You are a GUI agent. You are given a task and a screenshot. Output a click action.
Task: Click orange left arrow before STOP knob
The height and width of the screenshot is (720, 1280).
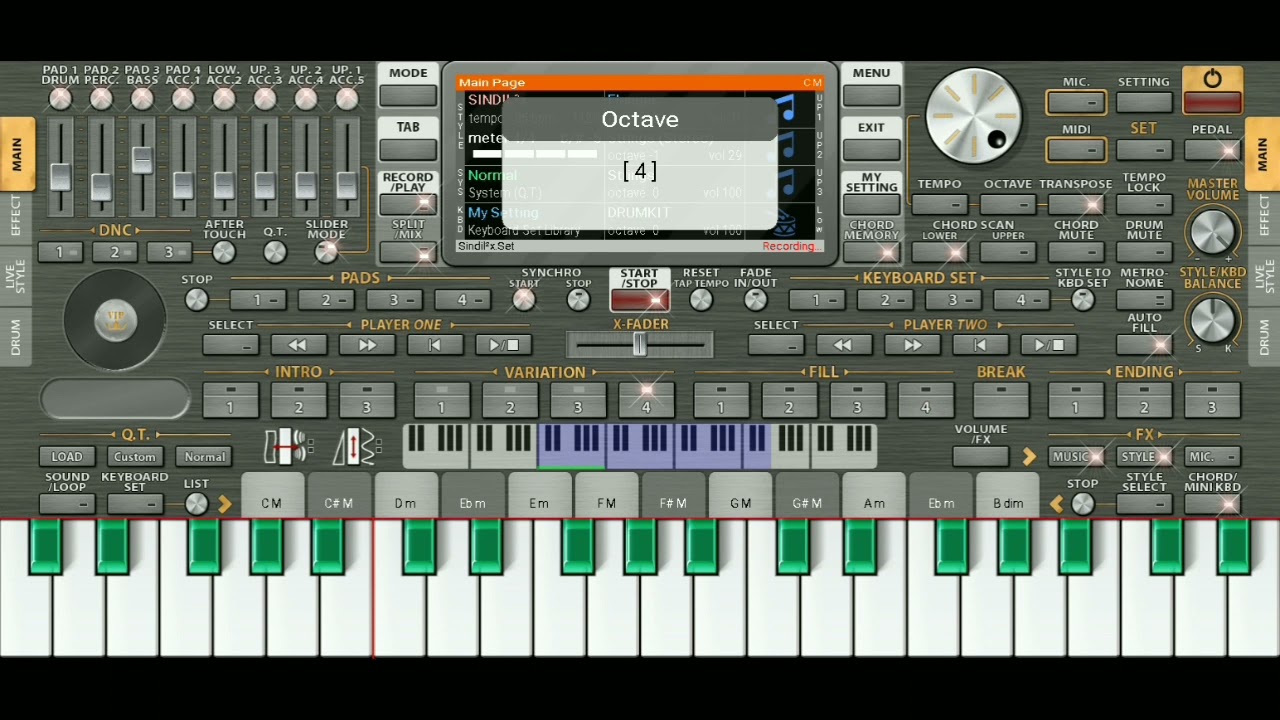[1056, 504]
